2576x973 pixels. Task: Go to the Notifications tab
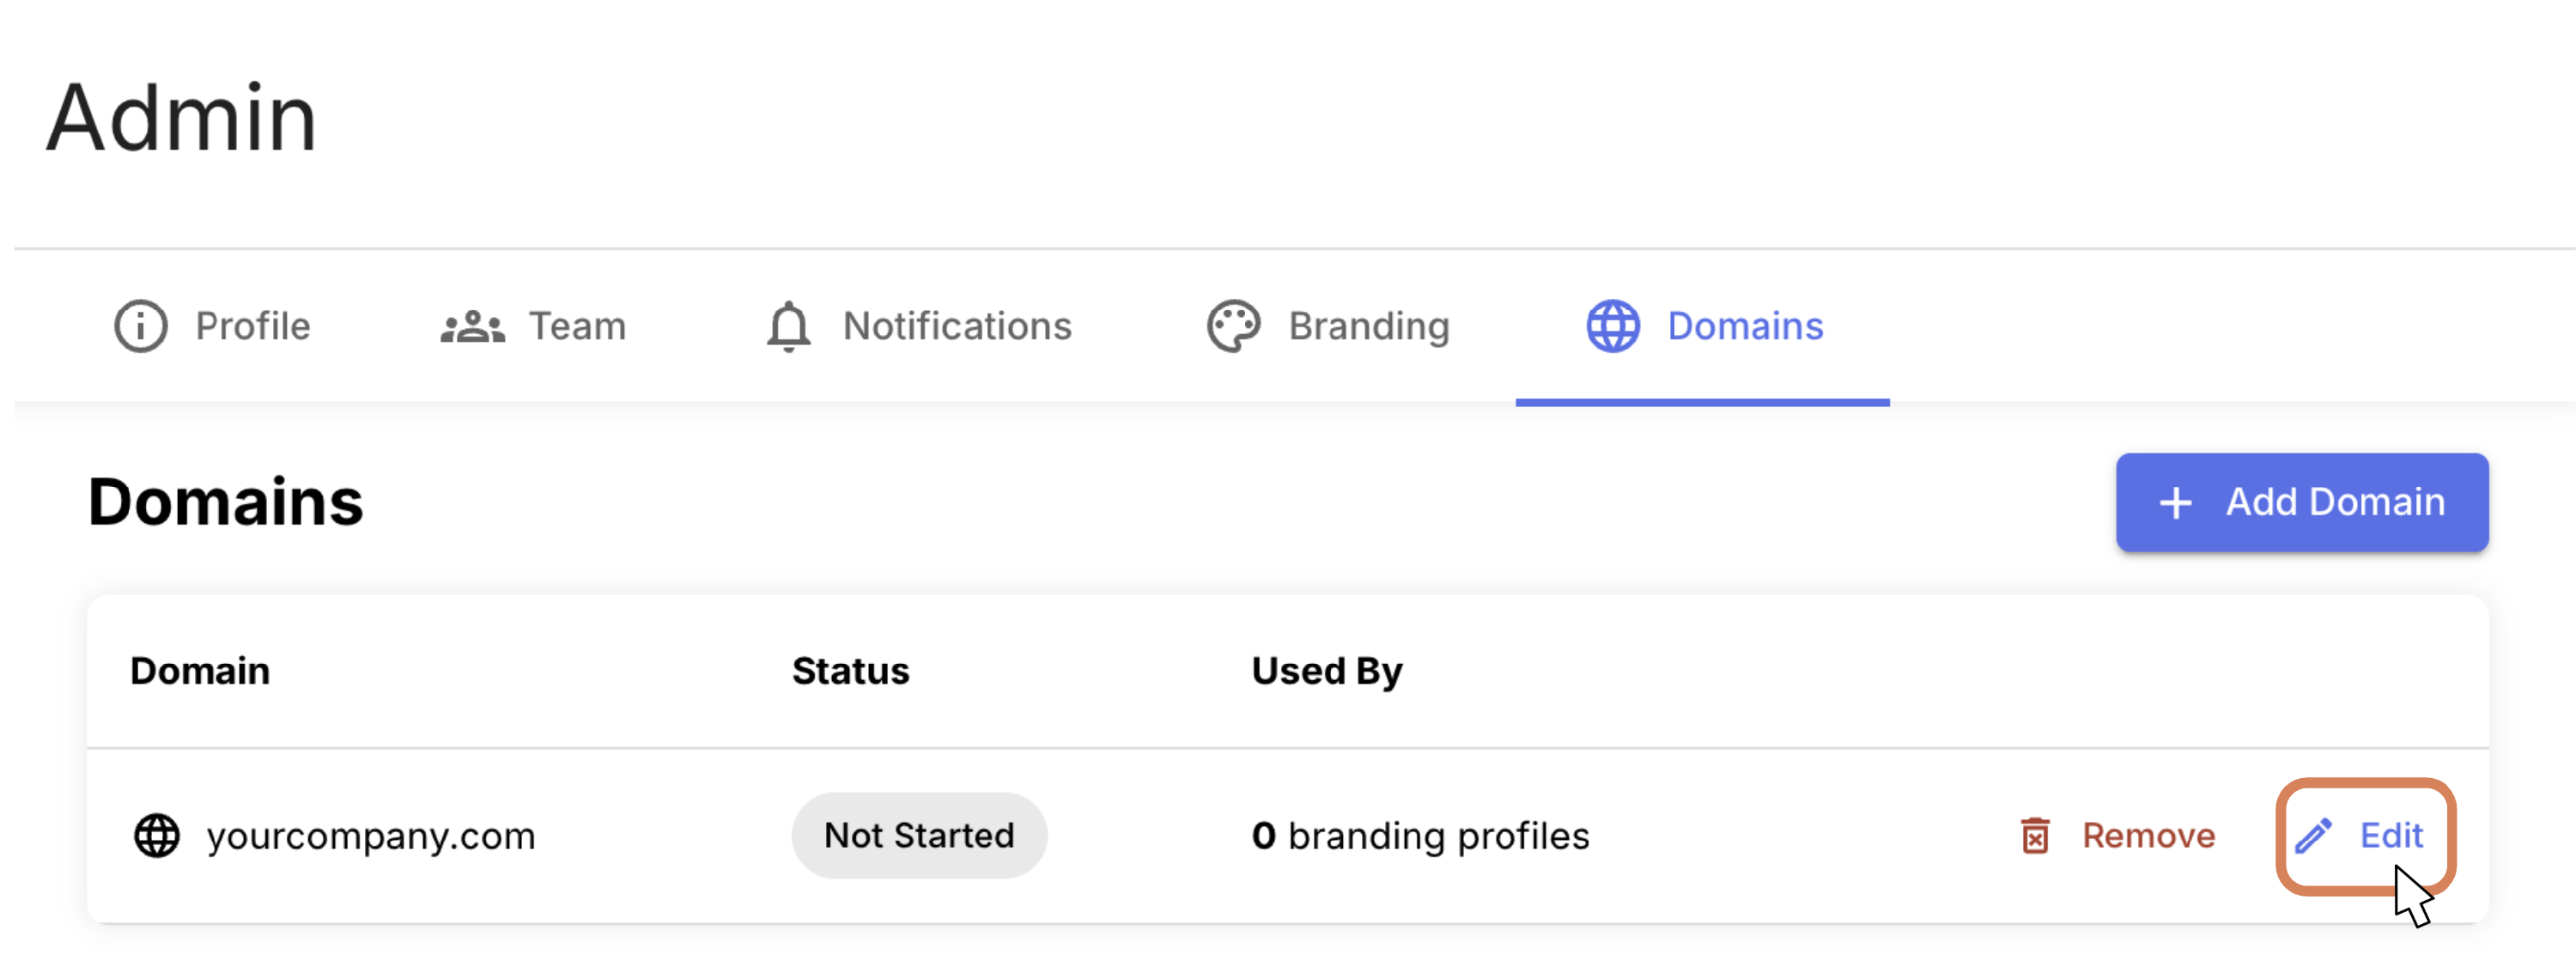[956, 326]
